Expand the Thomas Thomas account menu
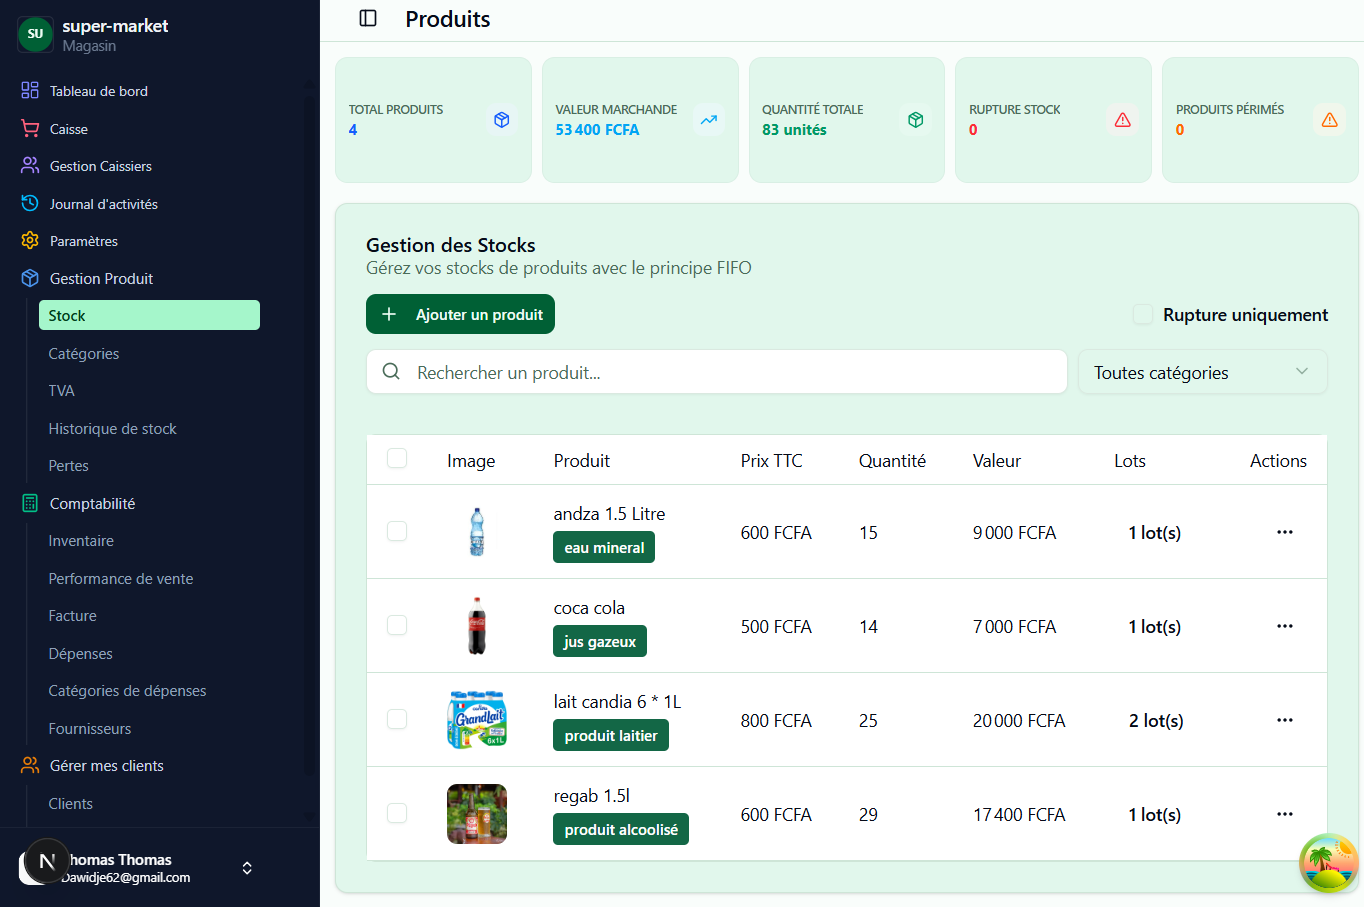This screenshot has height=907, width=1364. 246,868
